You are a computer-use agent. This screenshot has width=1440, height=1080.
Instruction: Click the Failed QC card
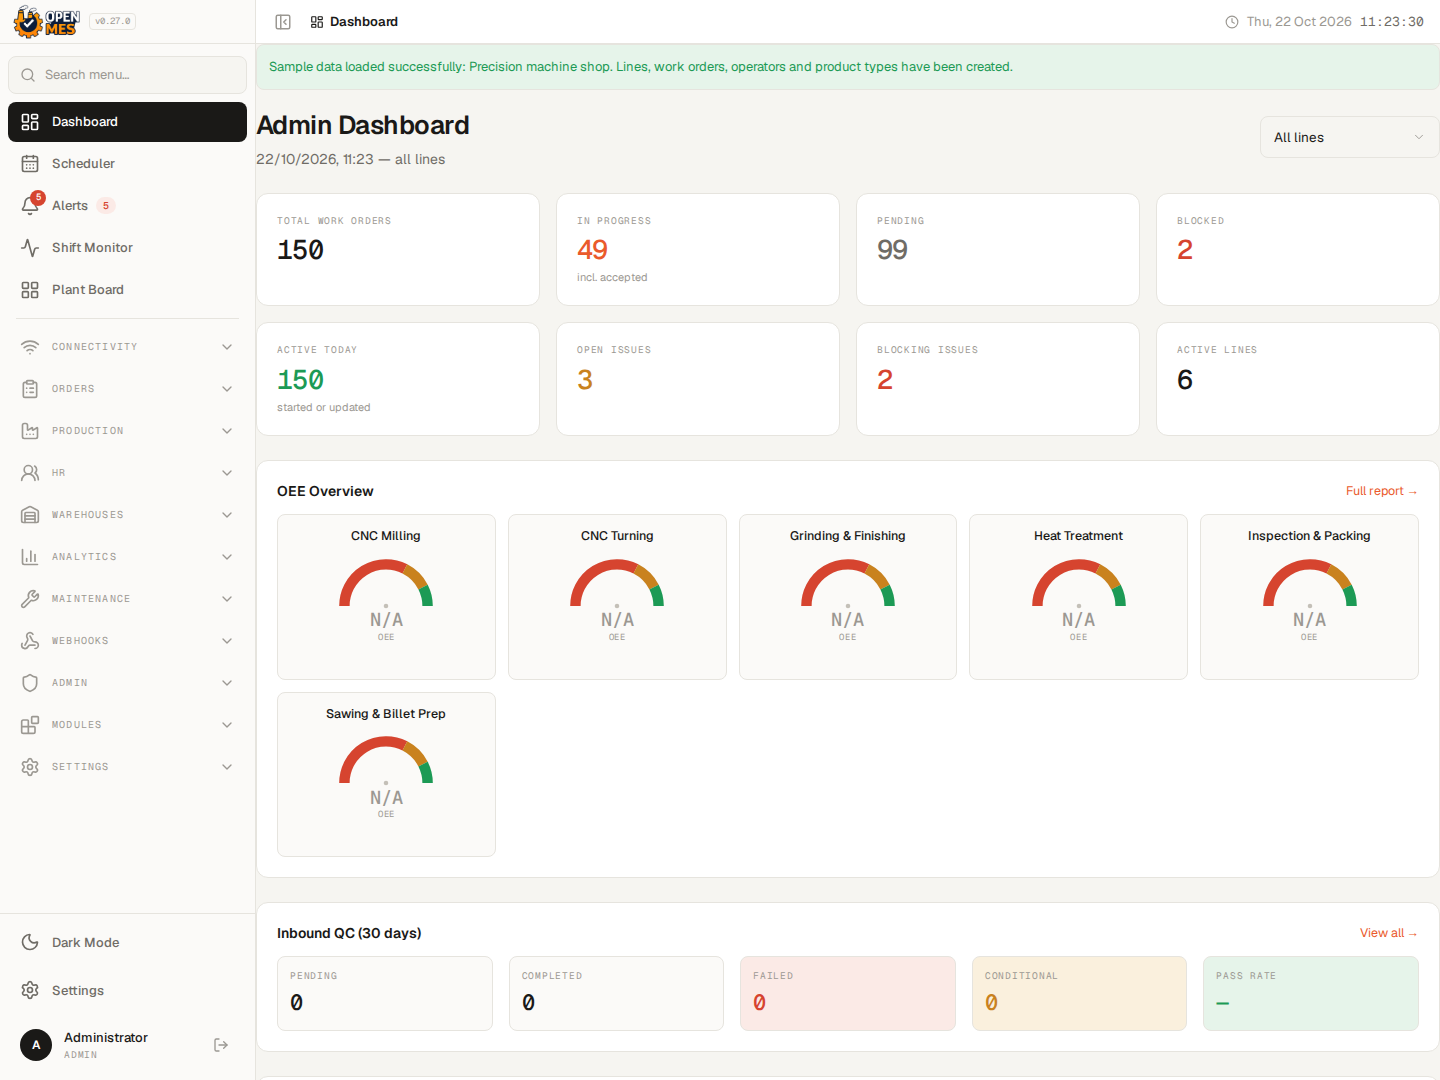(848, 993)
